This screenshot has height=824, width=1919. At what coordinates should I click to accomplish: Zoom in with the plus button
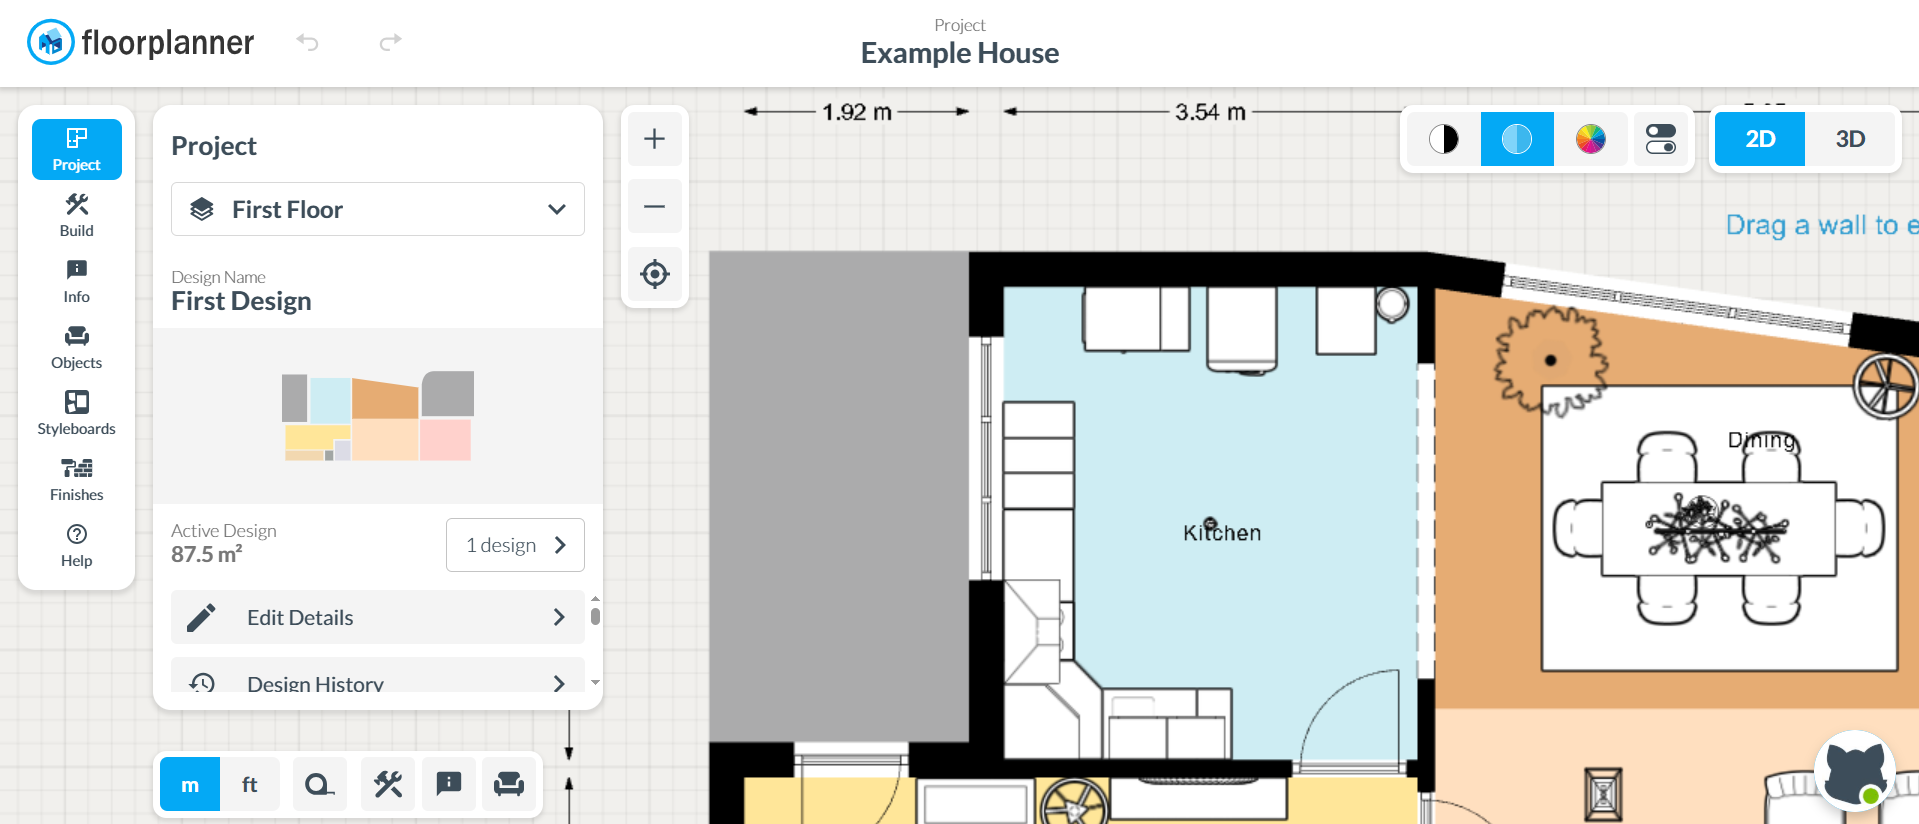655,139
